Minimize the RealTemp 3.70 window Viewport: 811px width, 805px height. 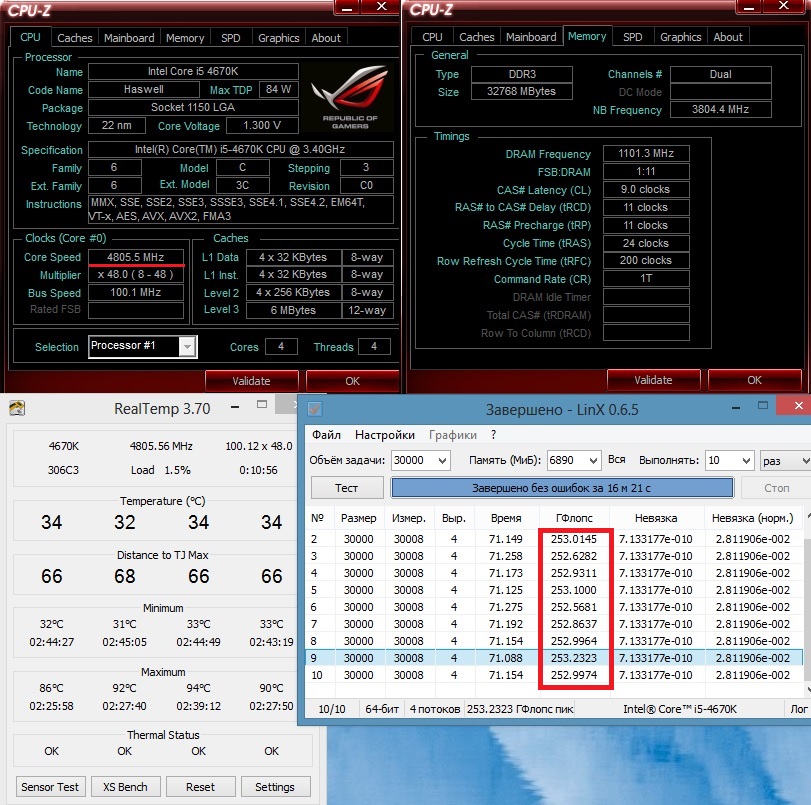click(235, 407)
